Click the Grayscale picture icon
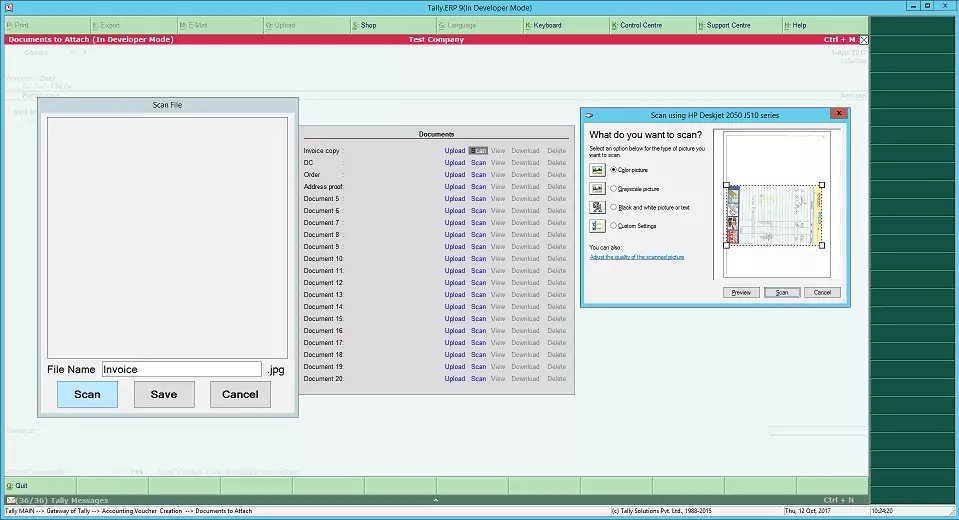The image size is (959, 520). (597, 188)
